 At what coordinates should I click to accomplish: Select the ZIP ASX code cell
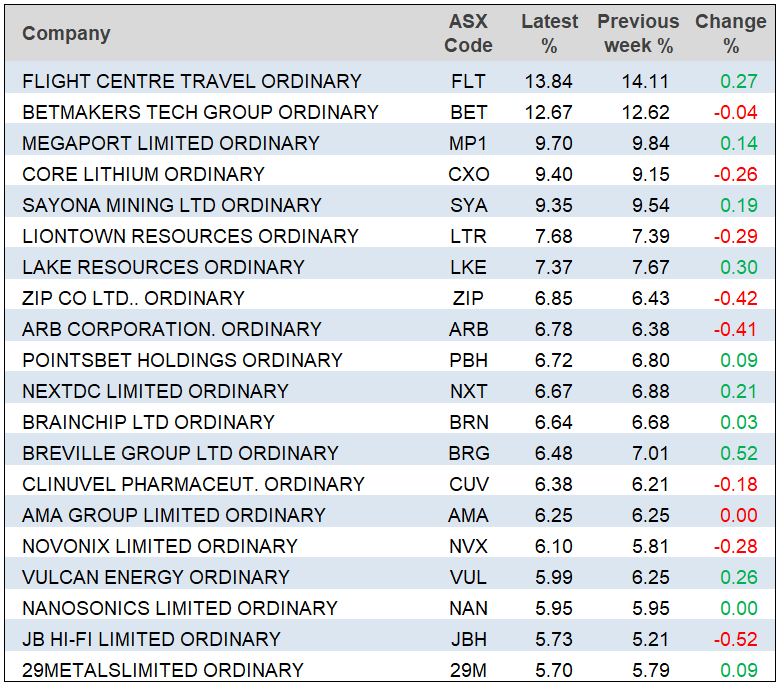(x=468, y=298)
